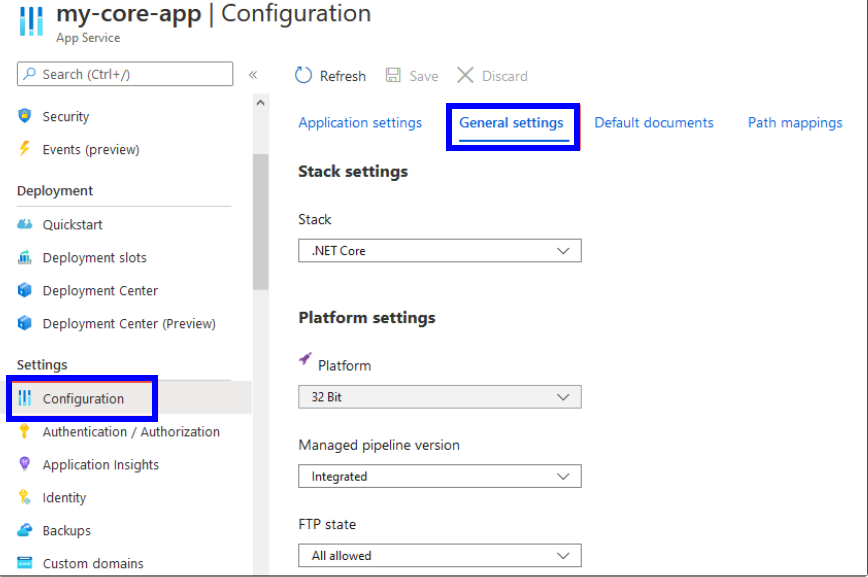Click the Platform settings heading
This screenshot has width=868, height=577.
click(x=367, y=317)
